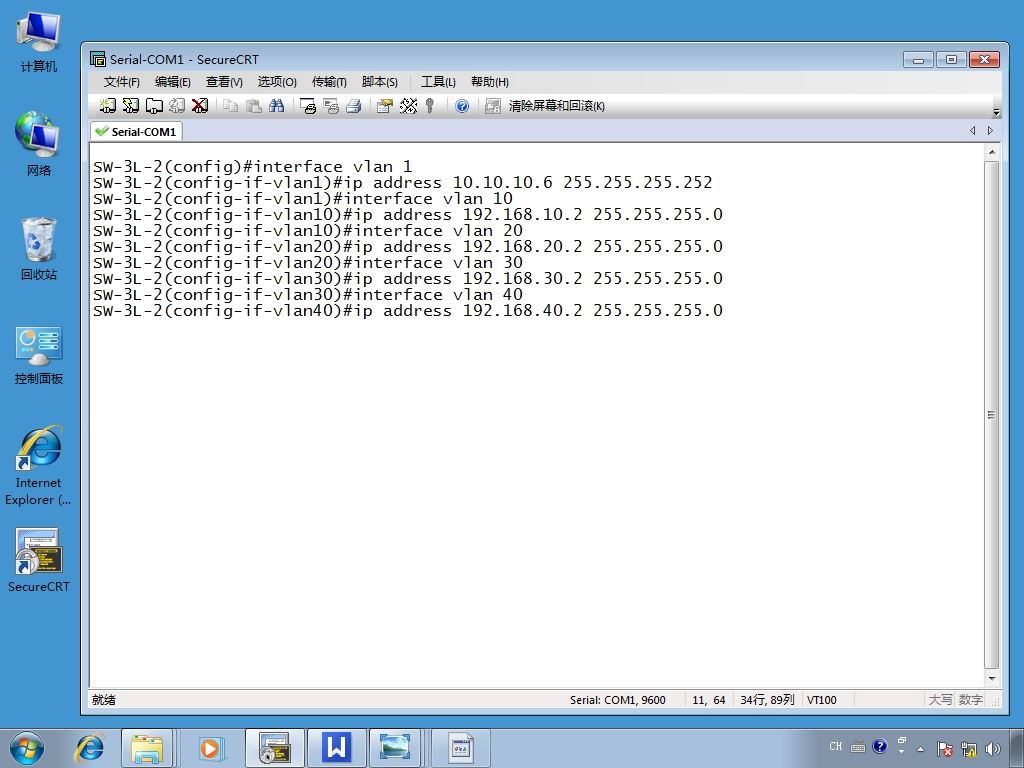This screenshot has width=1024, height=768.
Task: Click the 'interface vlan 40' command line
Action: pos(308,295)
